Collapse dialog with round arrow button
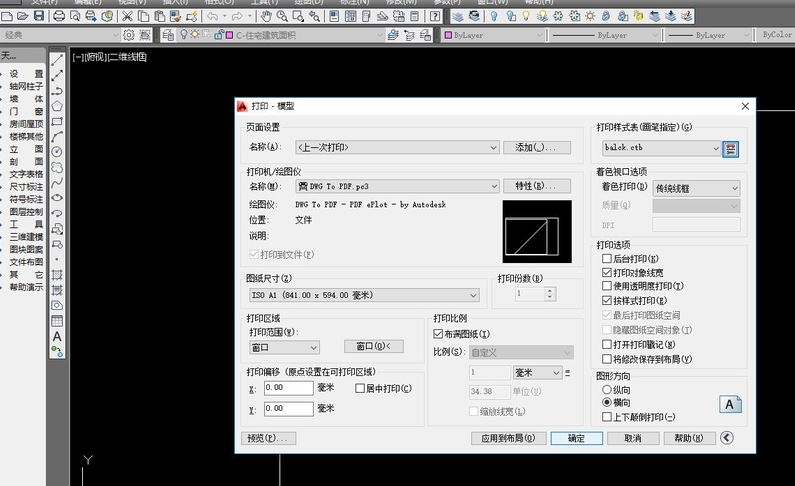795x486 pixels. 727,438
